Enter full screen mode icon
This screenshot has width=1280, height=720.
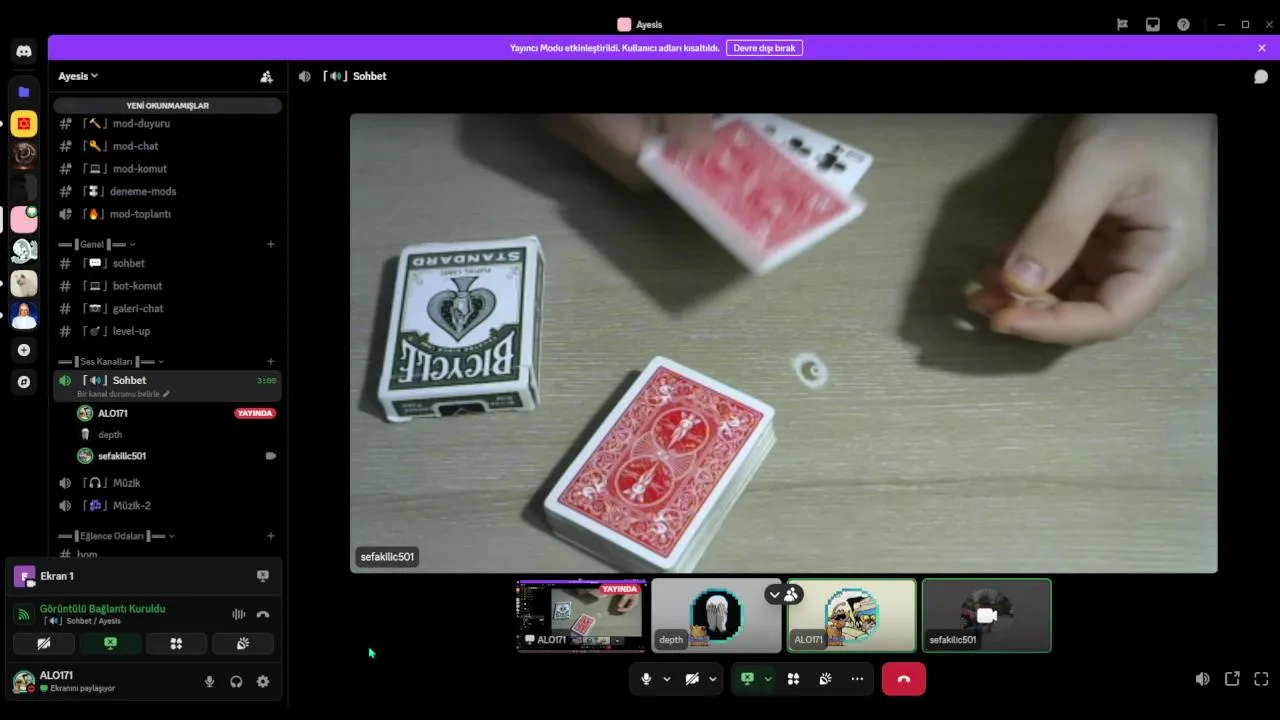pos(1261,679)
